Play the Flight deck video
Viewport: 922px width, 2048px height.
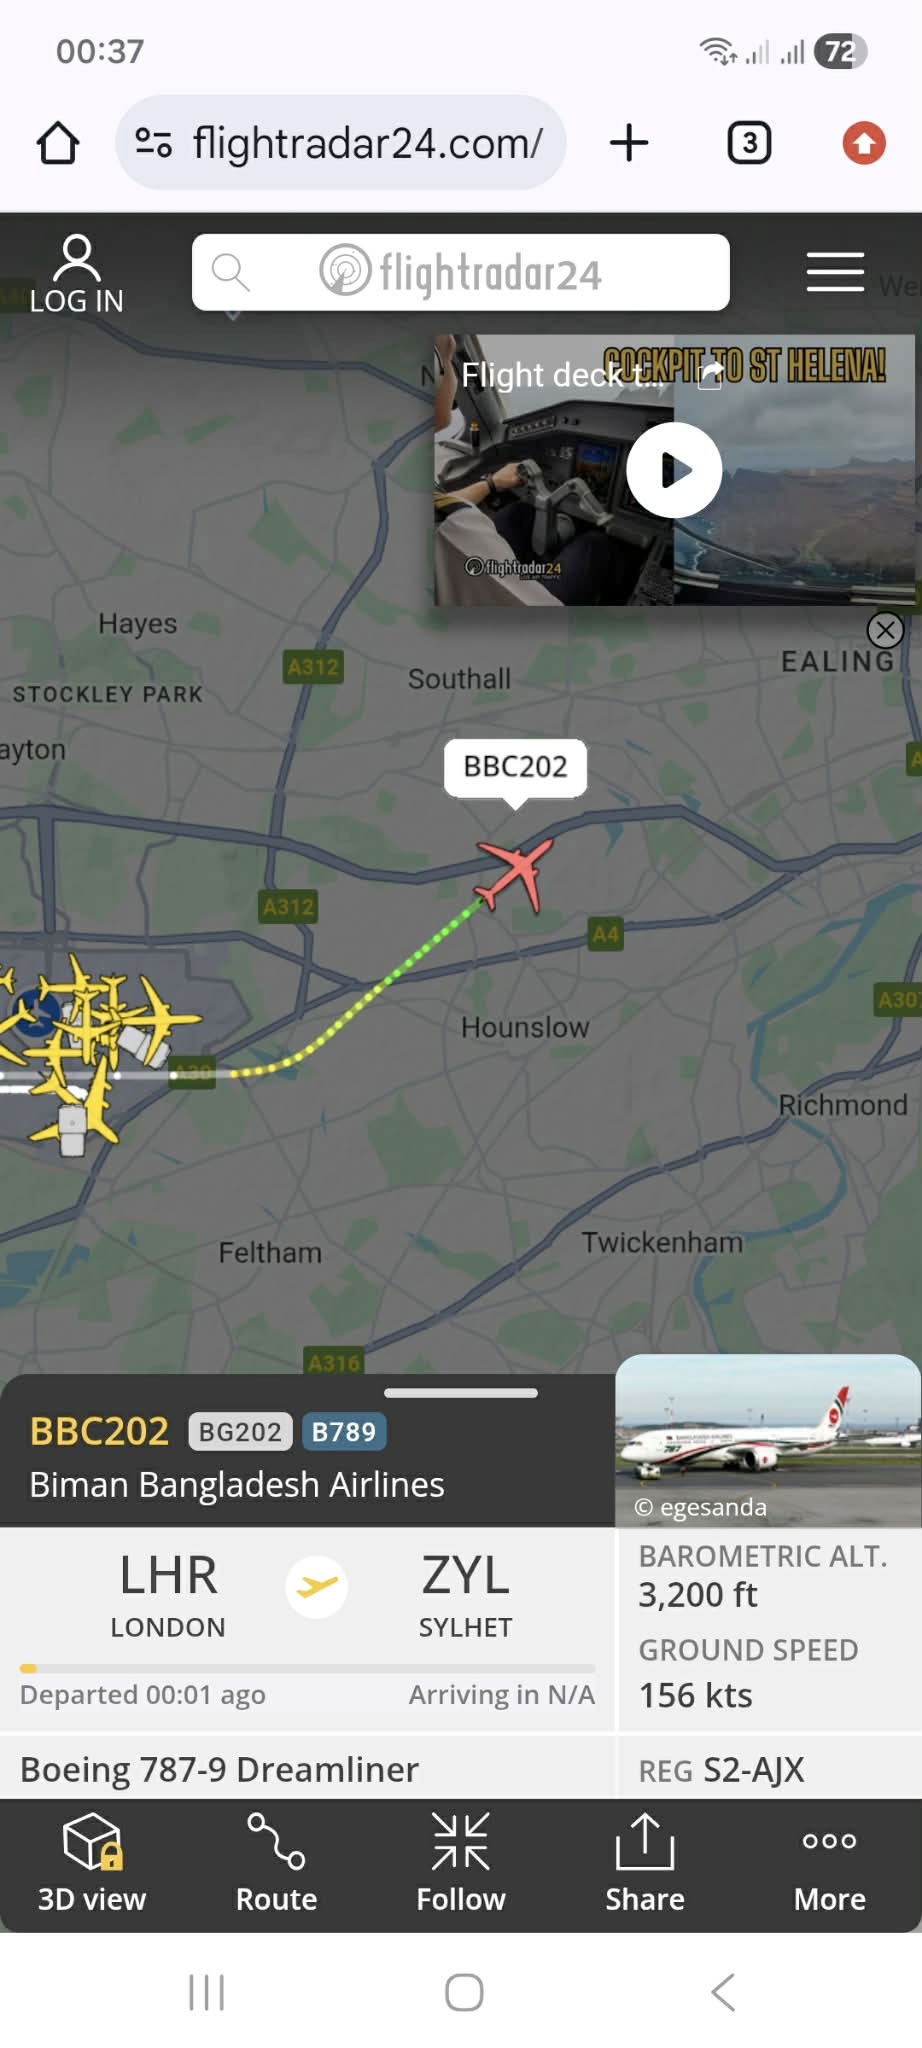click(x=674, y=470)
